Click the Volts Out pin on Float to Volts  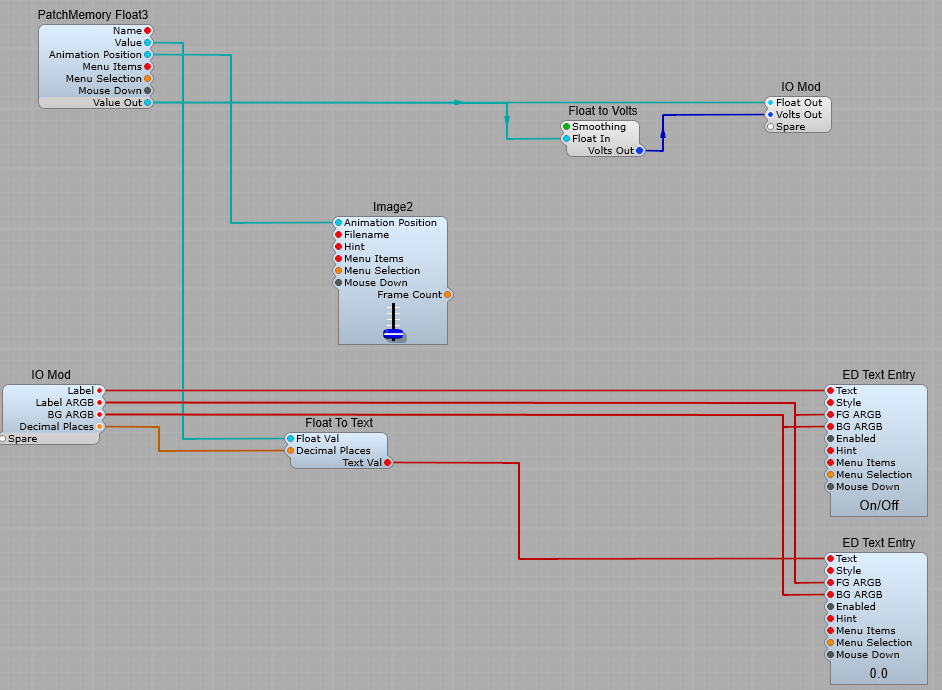pos(640,151)
